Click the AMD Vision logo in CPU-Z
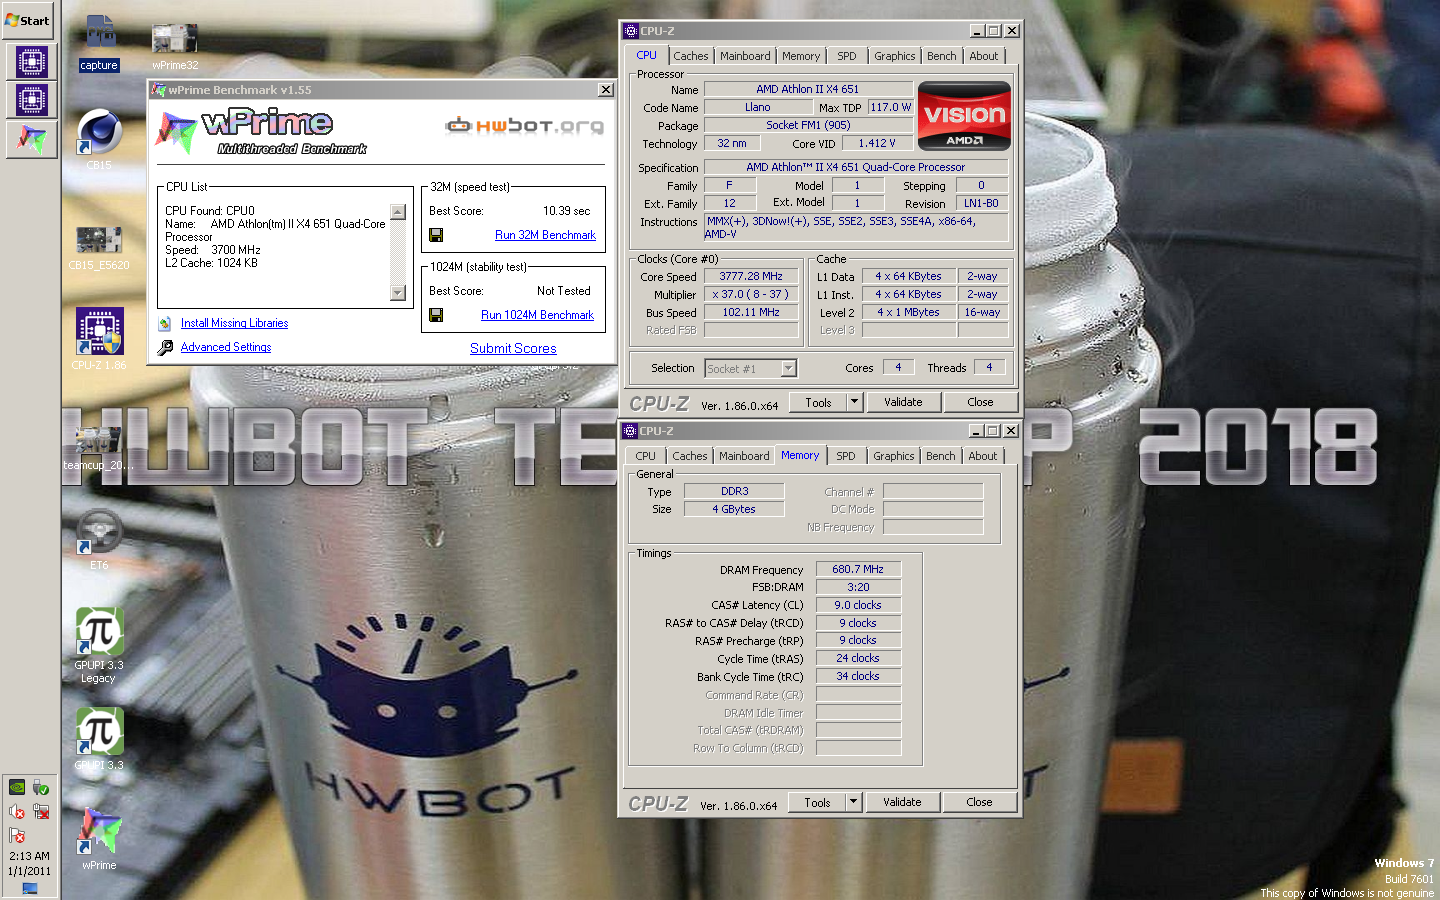1440x900 pixels. click(964, 116)
